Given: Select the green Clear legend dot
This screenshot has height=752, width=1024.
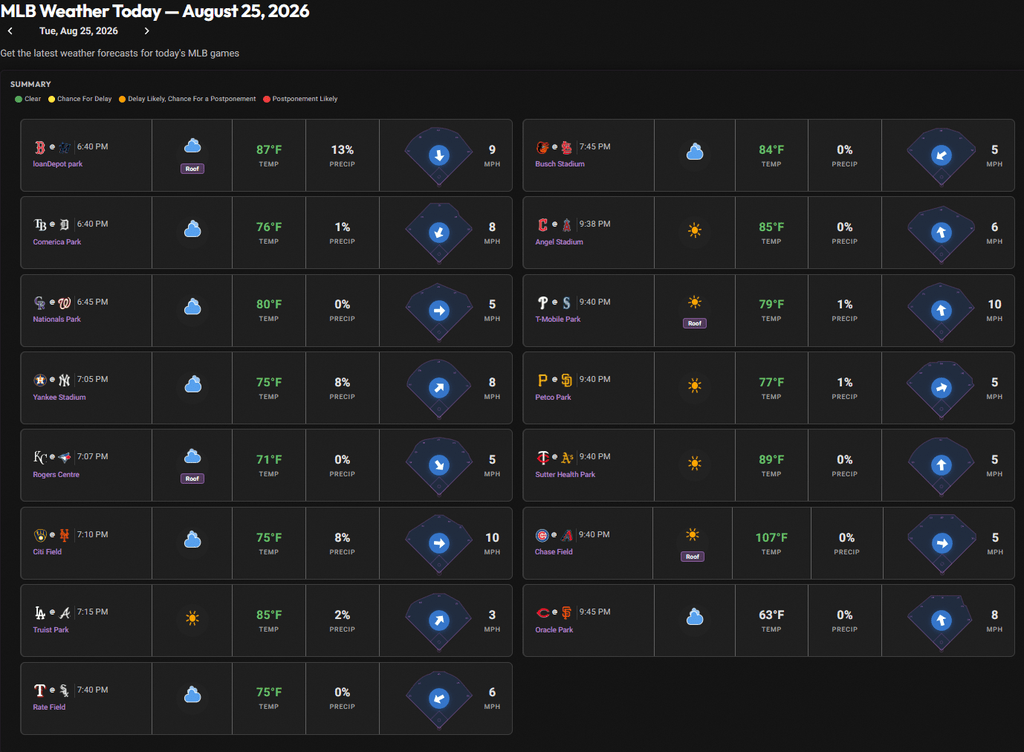Looking at the screenshot, I should pos(18,99).
